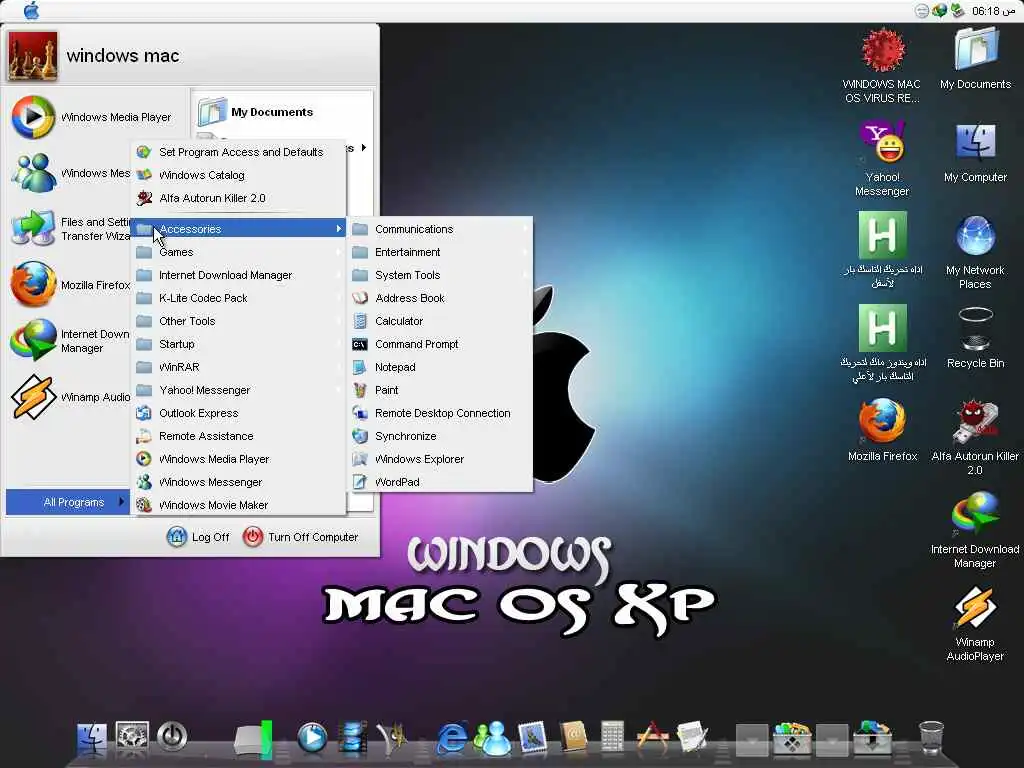Launch Internet Explorer from the dock
Image resolution: width=1024 pixels, height=768 pixels.
pyautogui.click(x=452, y=738)
